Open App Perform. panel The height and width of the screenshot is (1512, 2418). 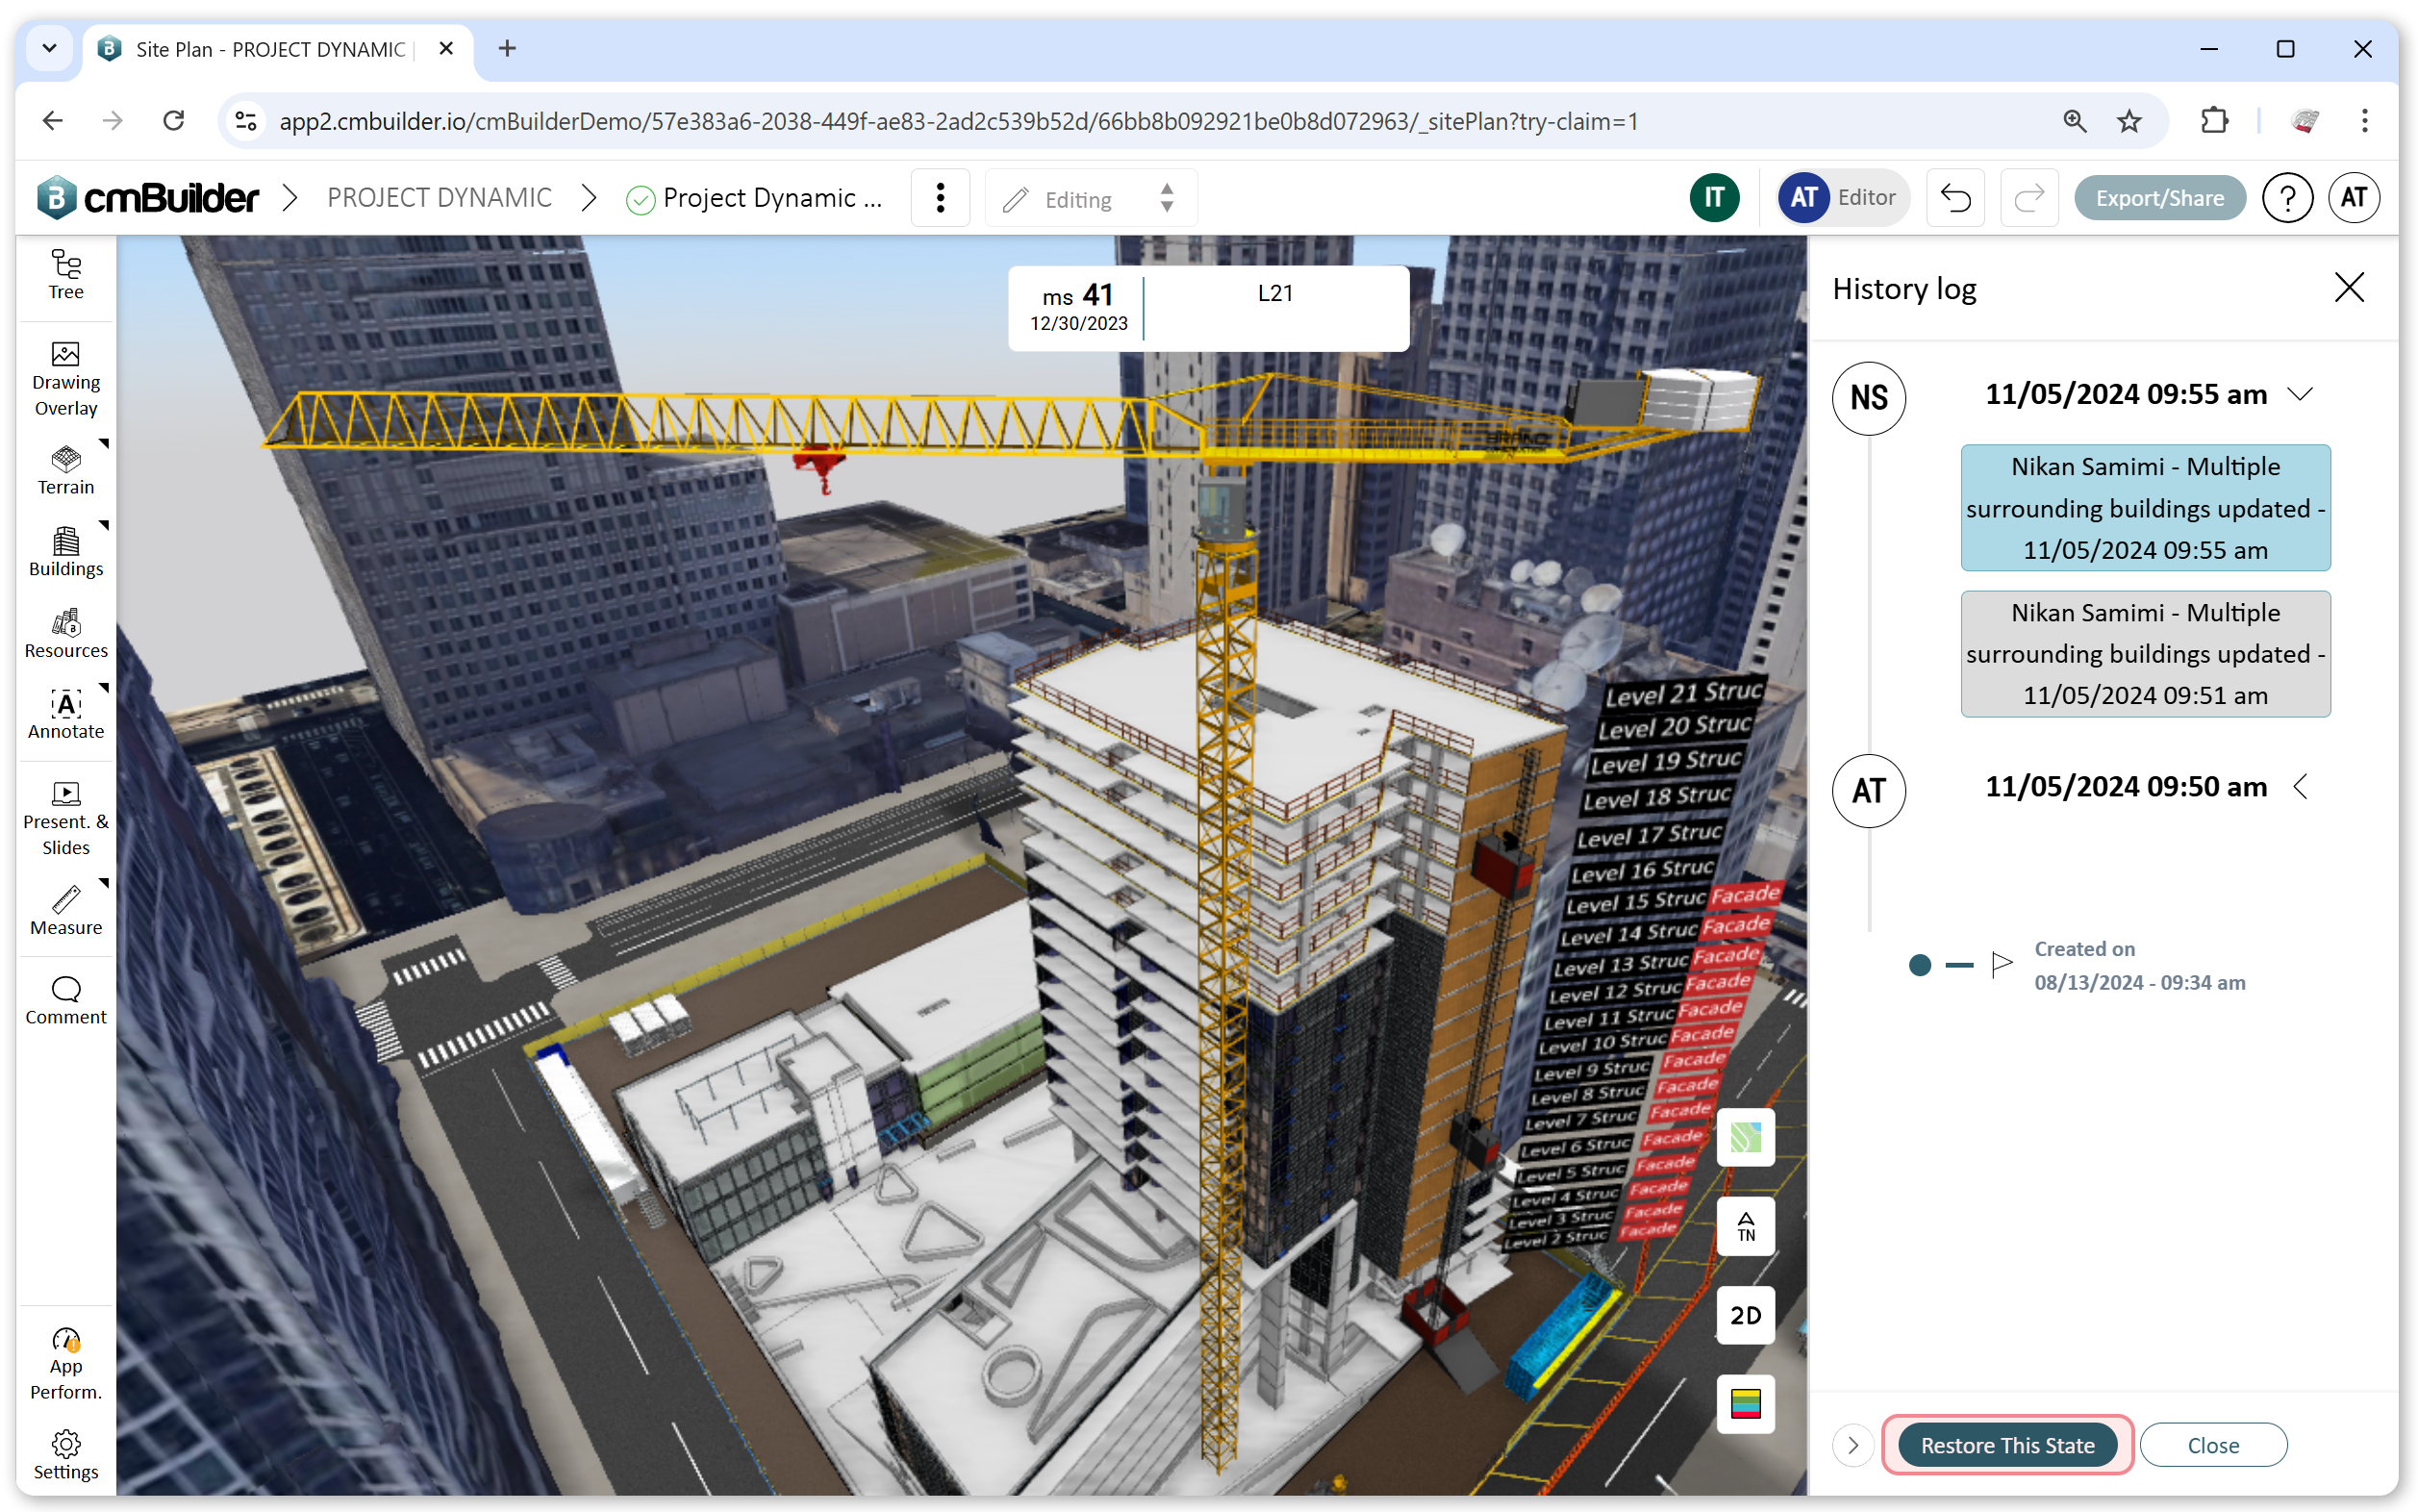coord(66,1364)
